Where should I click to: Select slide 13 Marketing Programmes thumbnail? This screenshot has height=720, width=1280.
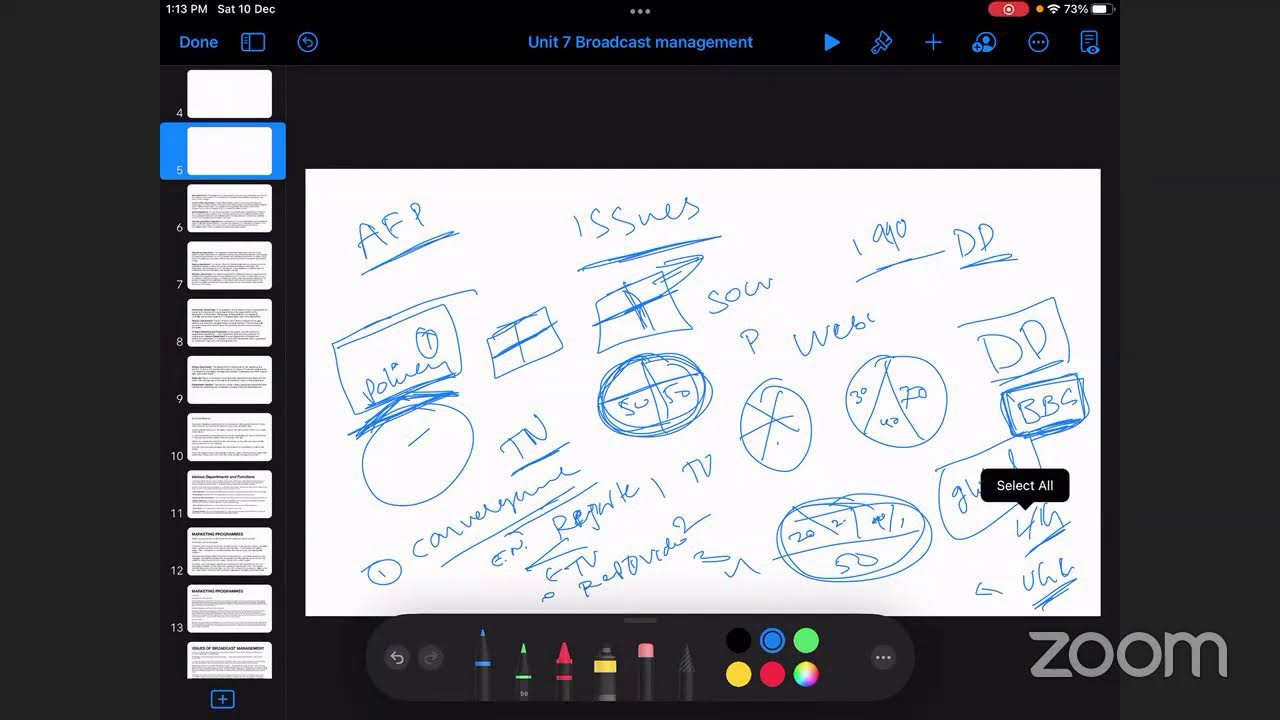[229, 609]
